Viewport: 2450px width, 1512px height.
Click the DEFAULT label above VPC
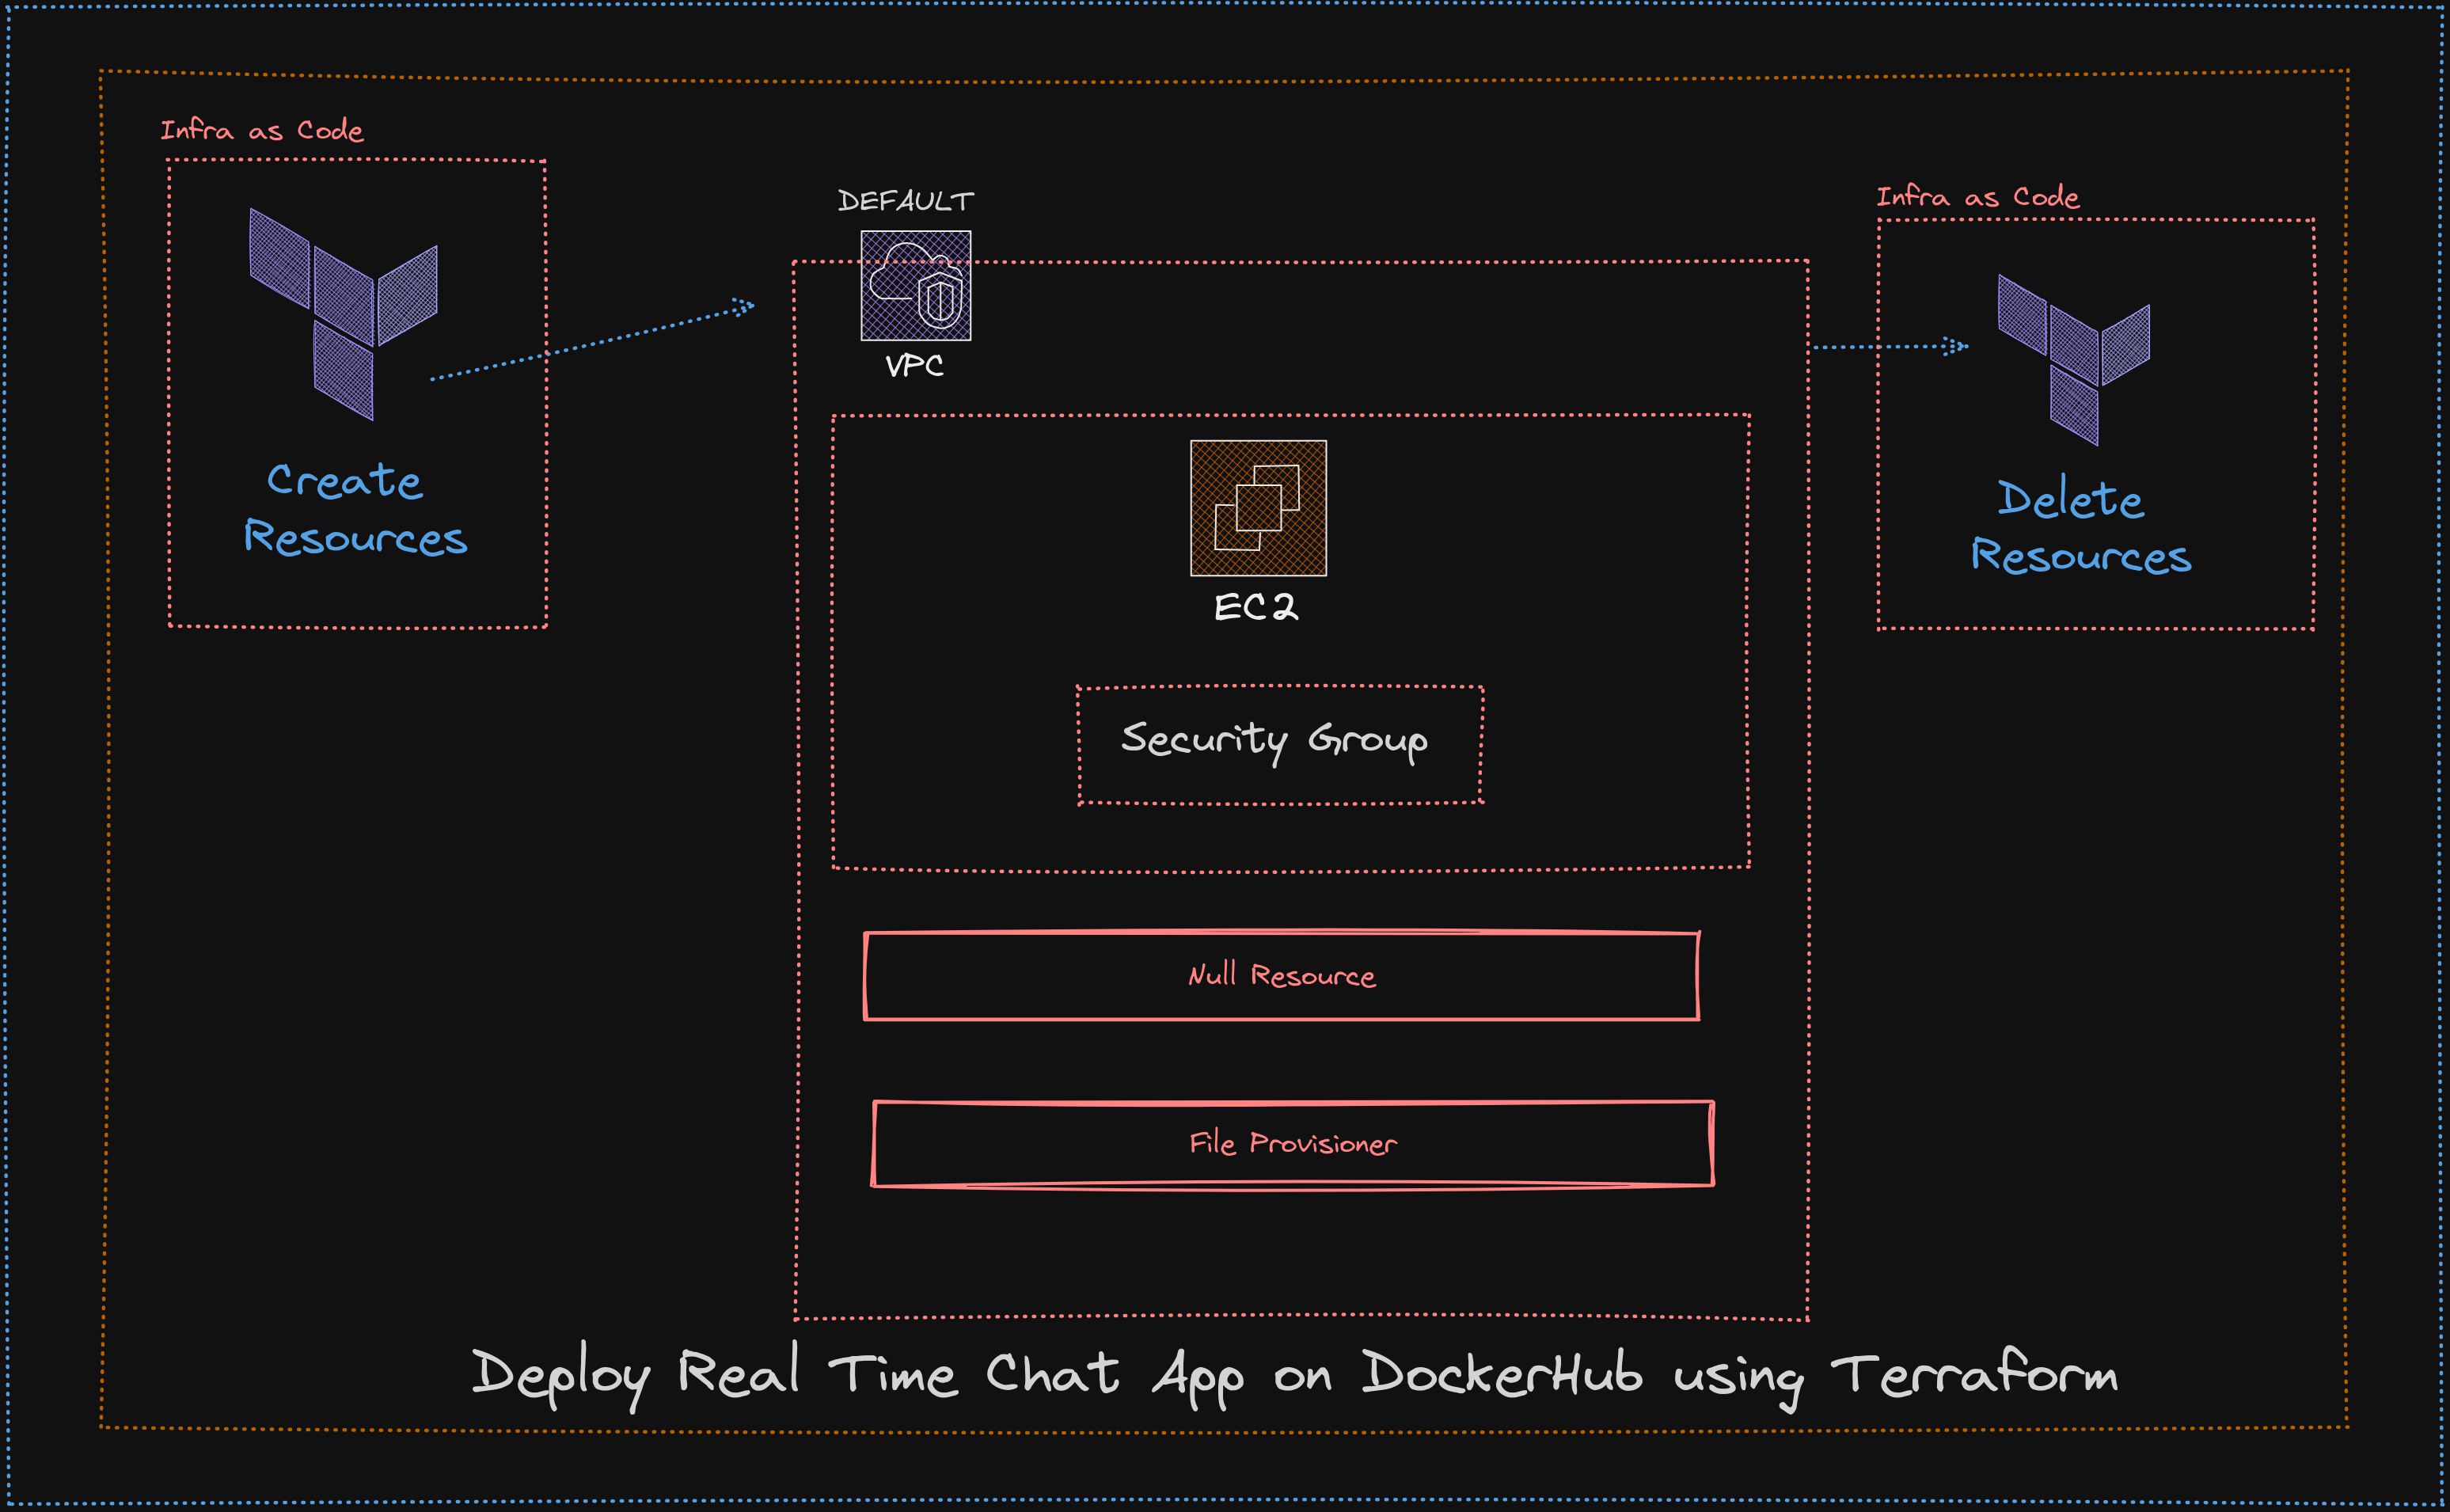(x=906, y=201)
